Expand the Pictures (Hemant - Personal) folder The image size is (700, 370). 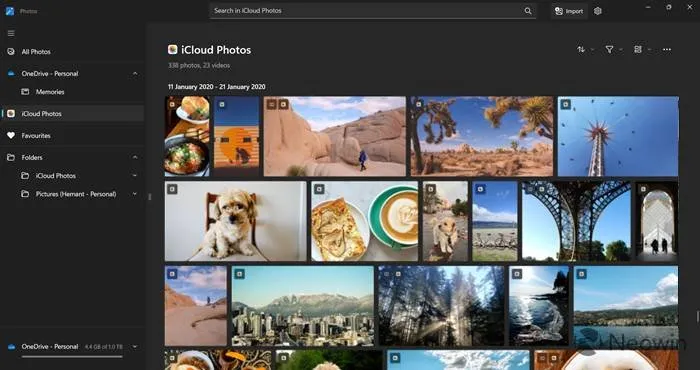click(135, 194)
